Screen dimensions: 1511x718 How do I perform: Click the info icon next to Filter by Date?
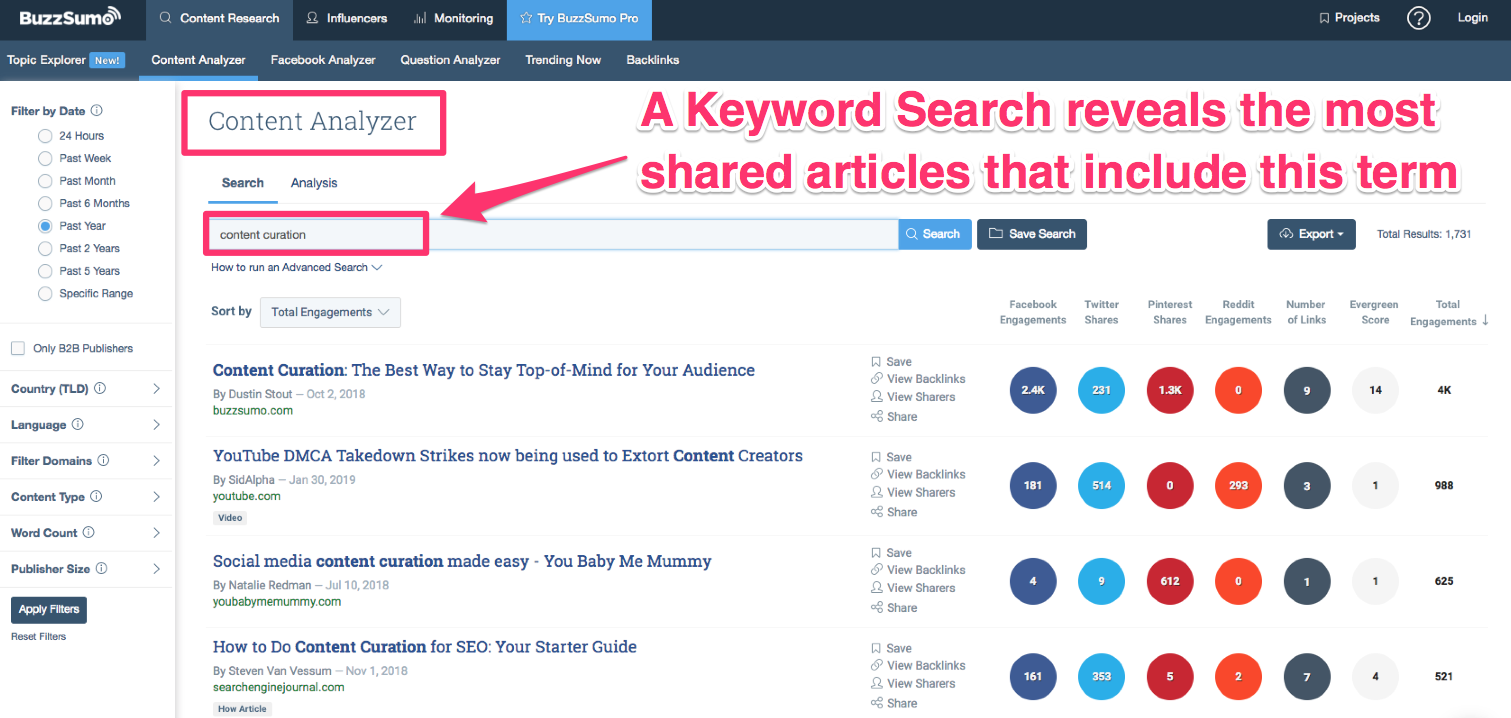click(97, 111)
